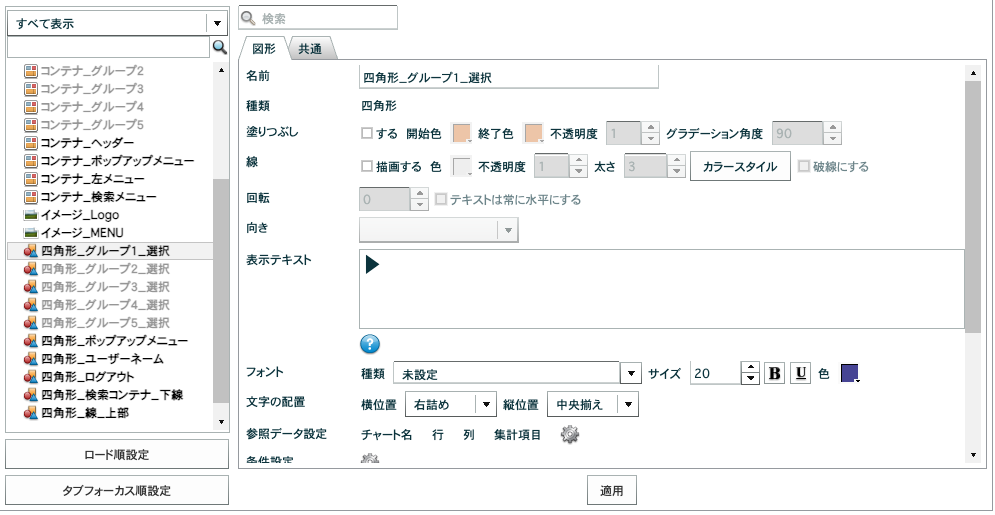Click the タブフォーカス順設定 button
Screen dimensions: 995x515
[x=117, y=490]
